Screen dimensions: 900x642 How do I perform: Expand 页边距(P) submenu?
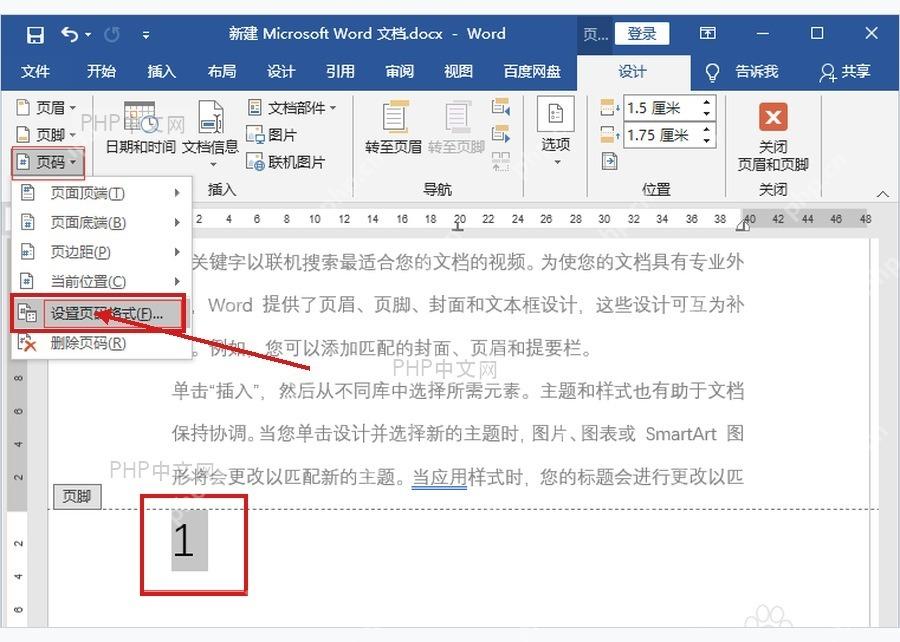pos(101,252)
